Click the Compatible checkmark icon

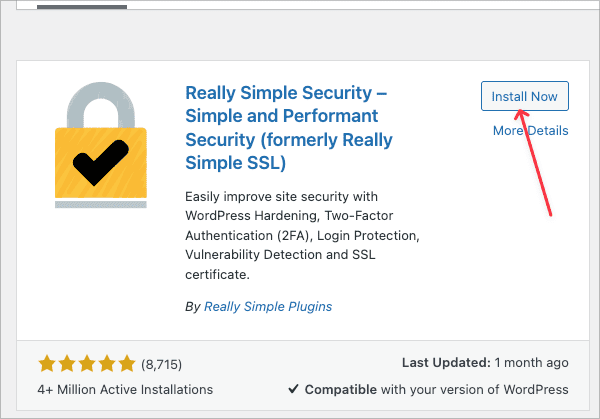click(x=293, y=389)
